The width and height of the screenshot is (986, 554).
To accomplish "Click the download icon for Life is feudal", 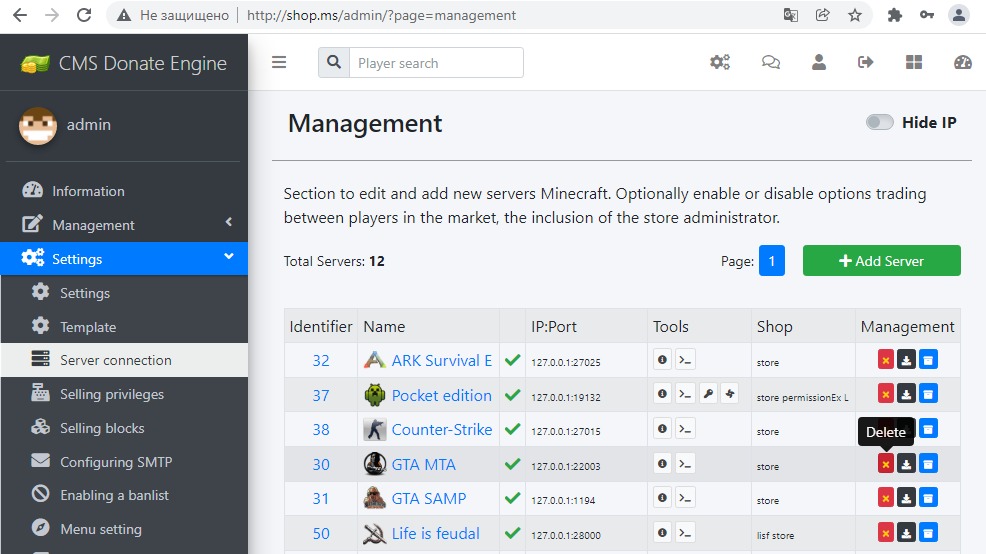I will click(906, 533).
